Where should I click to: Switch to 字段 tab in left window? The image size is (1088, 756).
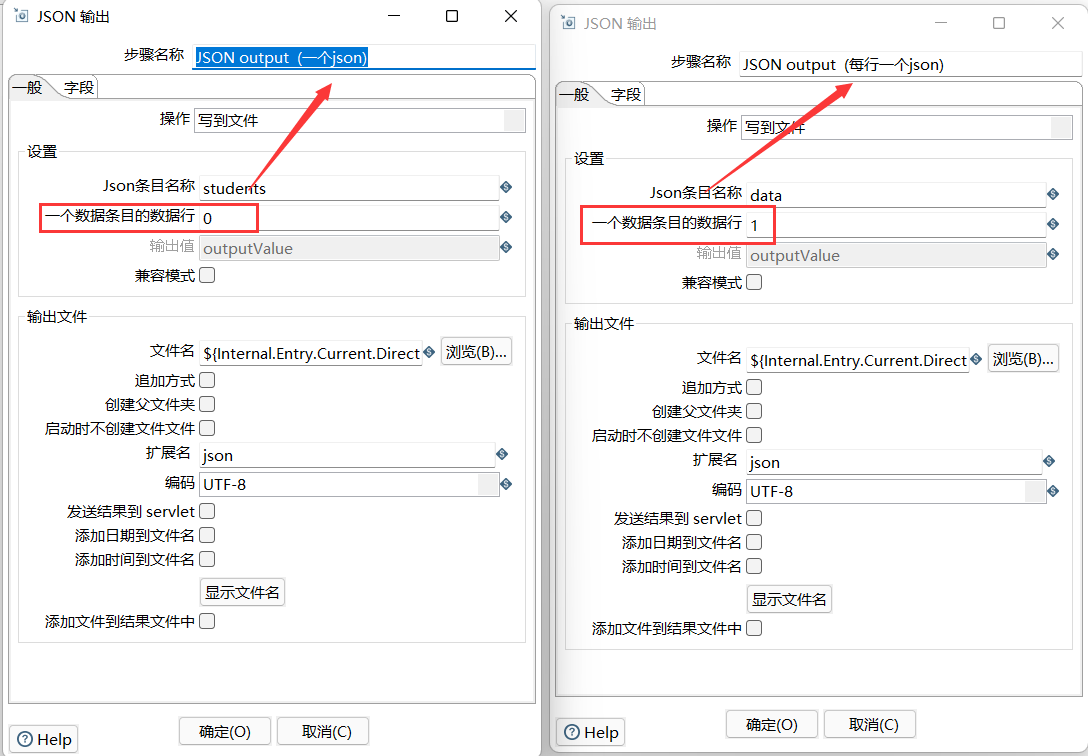pyautogui.click(x=79, y=87)
